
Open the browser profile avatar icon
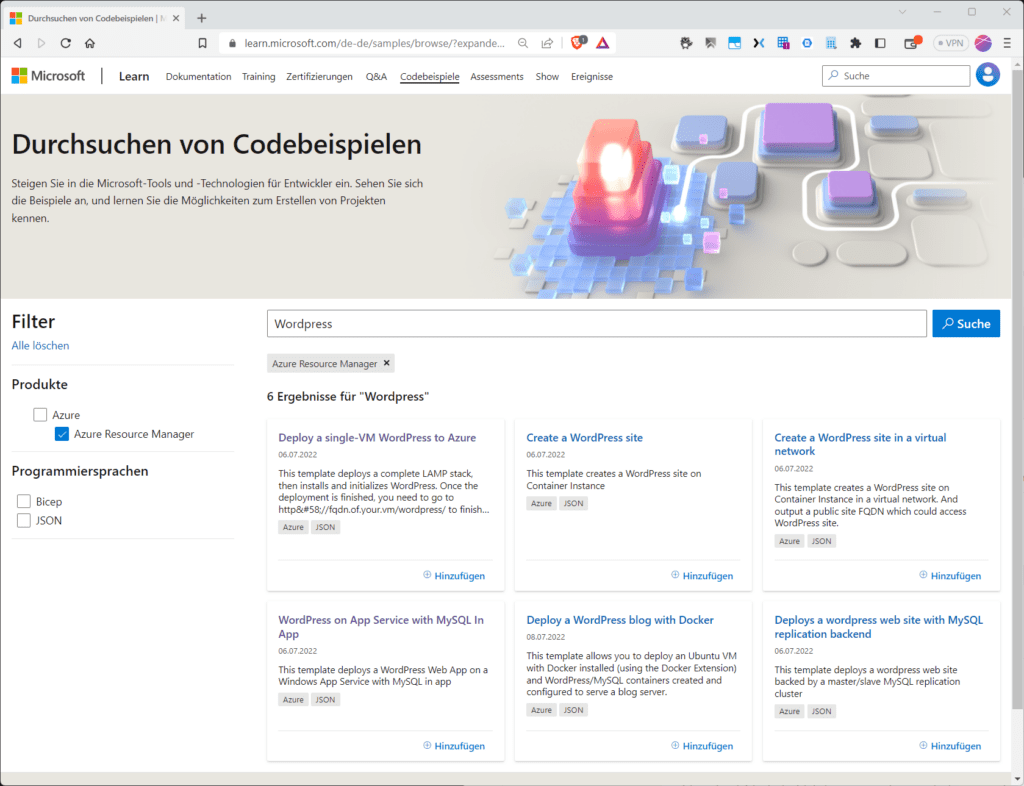pos(983,43)
